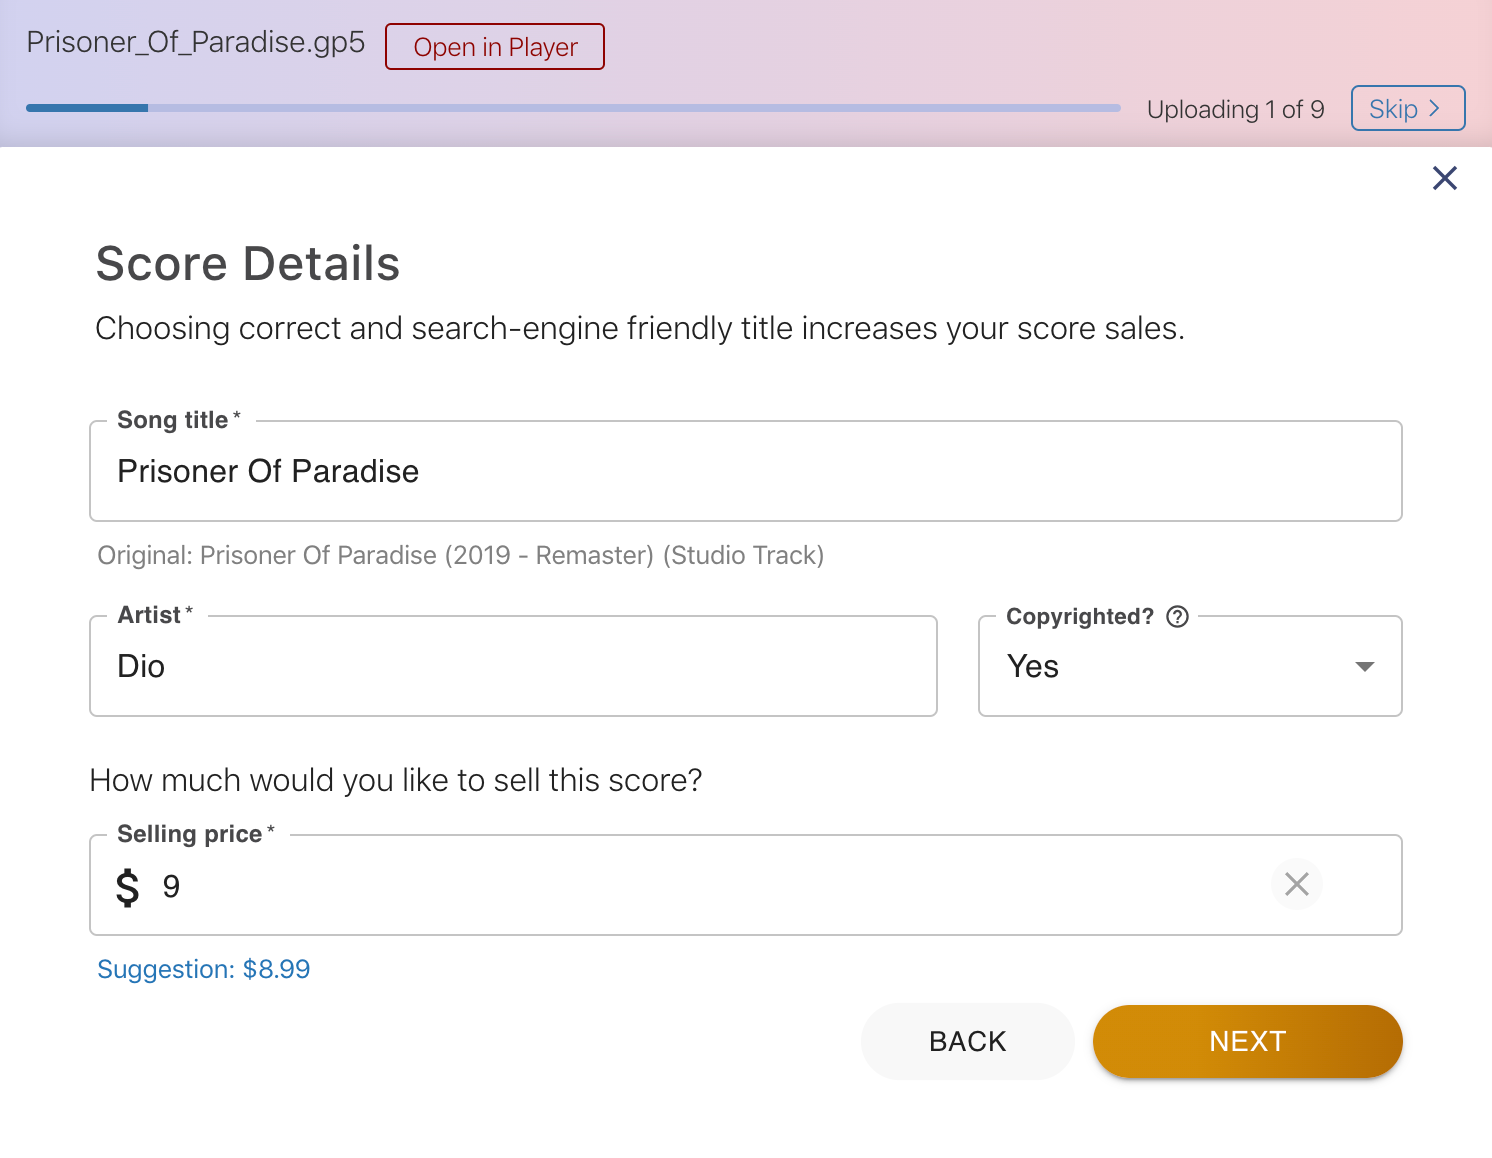Image resolution: width=1492 pixels, height=1158 pixels.
Task: Click the Score Details heading
Action: (248, 264)
